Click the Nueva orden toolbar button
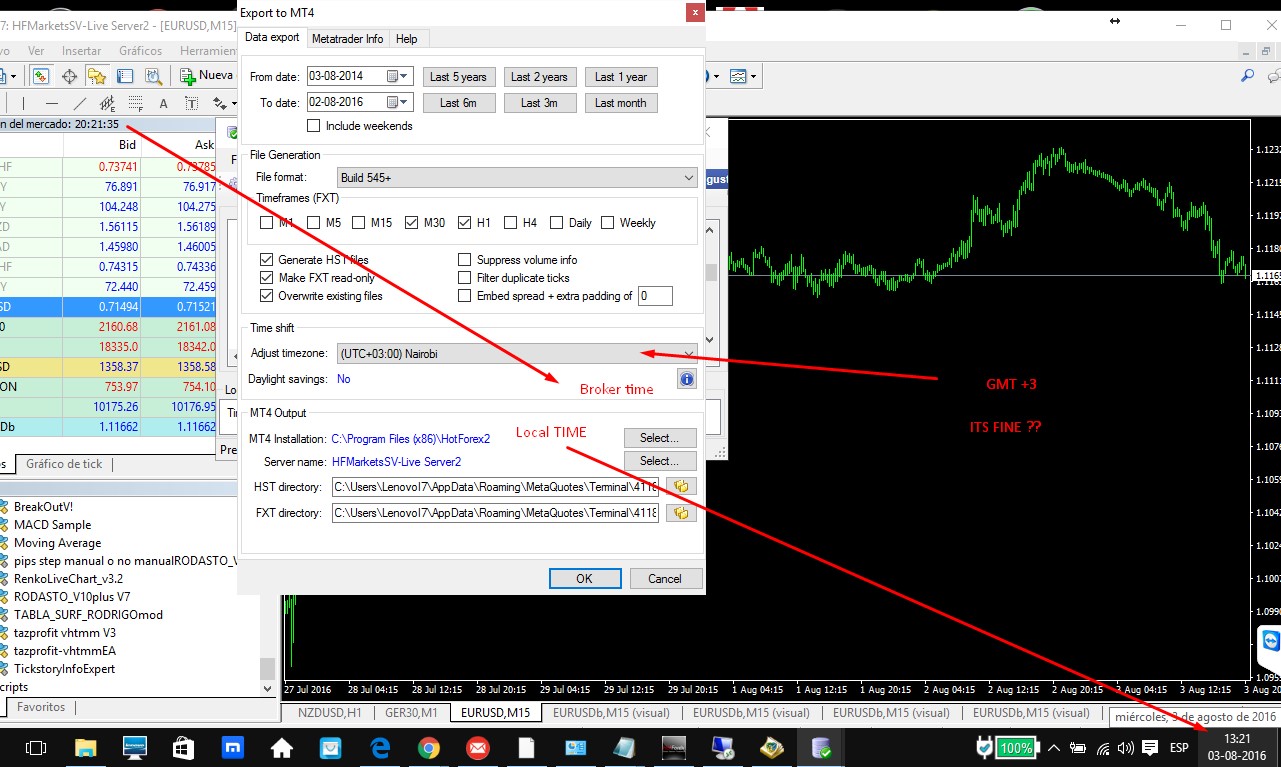This screenshot has width=1281, height=767. [x=207, y=76]
